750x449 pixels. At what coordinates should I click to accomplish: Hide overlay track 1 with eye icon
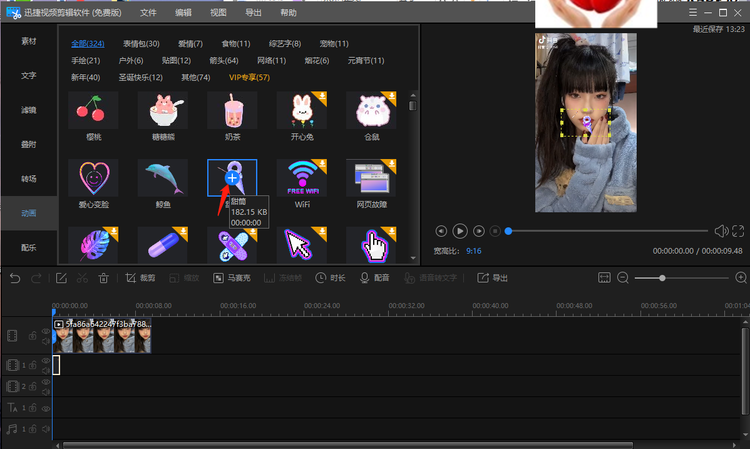[45, 361]
